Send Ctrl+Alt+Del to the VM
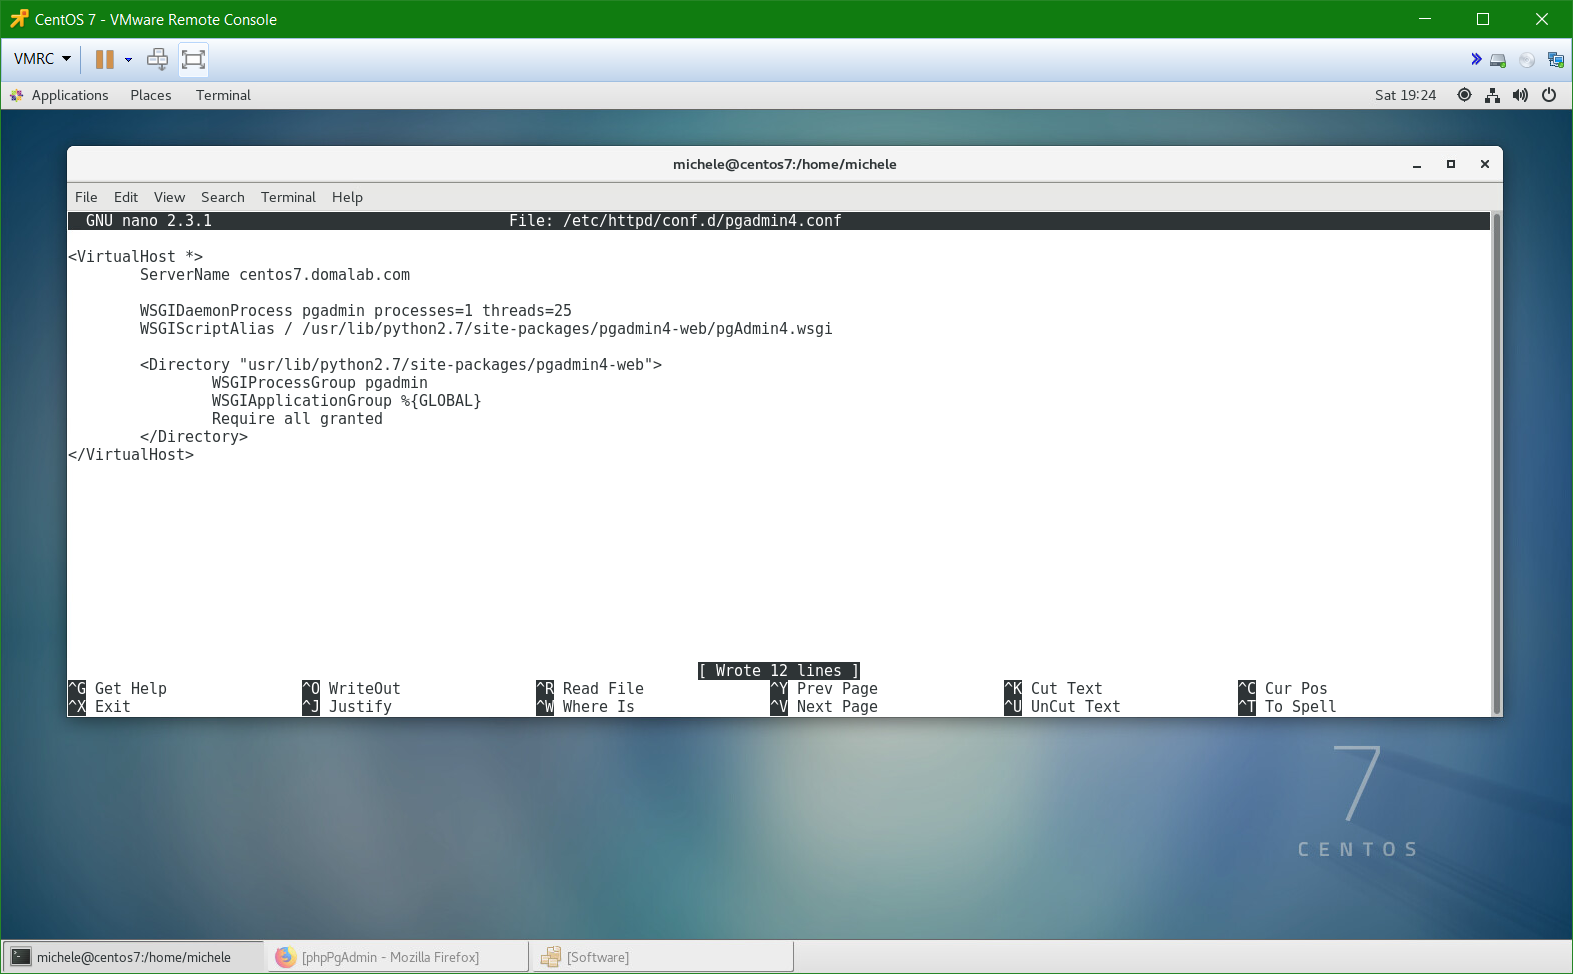Viewport: 1573px width, 974px height. pos(158,59)
